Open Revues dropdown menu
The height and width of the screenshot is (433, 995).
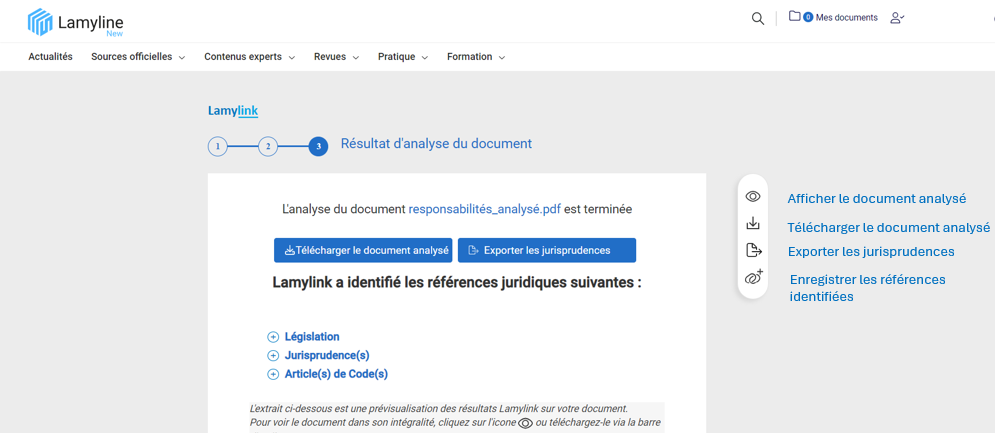[336, 57]
